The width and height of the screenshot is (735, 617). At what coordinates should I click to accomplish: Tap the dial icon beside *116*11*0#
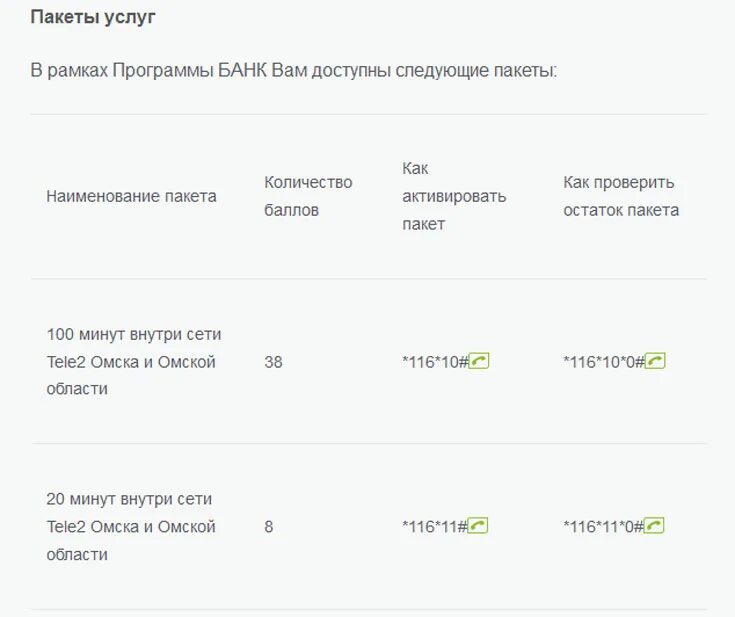tap(654, 526)
